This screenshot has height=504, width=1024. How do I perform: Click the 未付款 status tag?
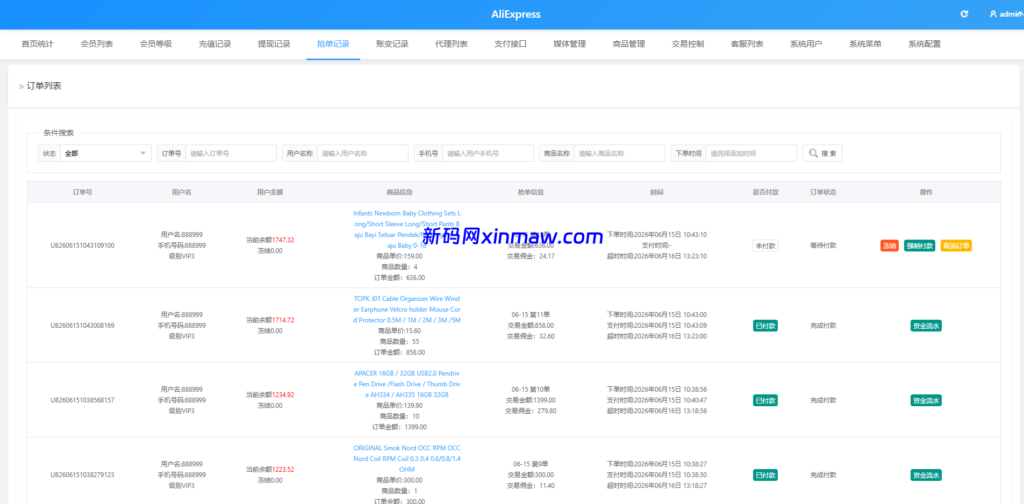click(x=765, y=246)
